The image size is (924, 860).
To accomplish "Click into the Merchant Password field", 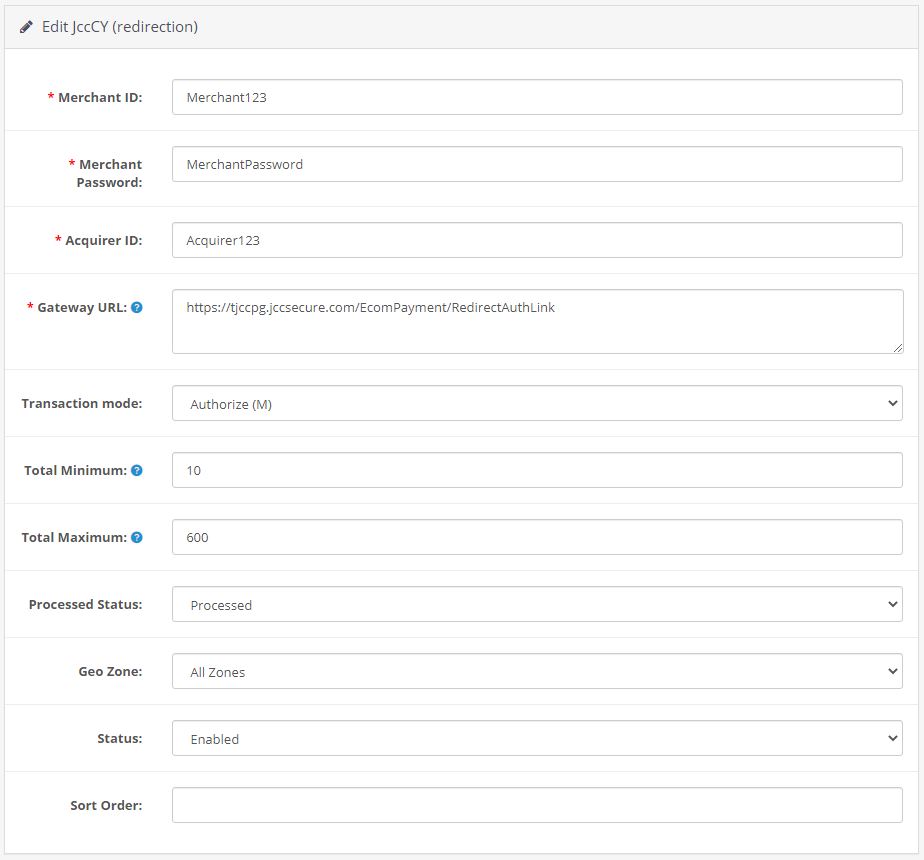I will click(x=537, y=164).
